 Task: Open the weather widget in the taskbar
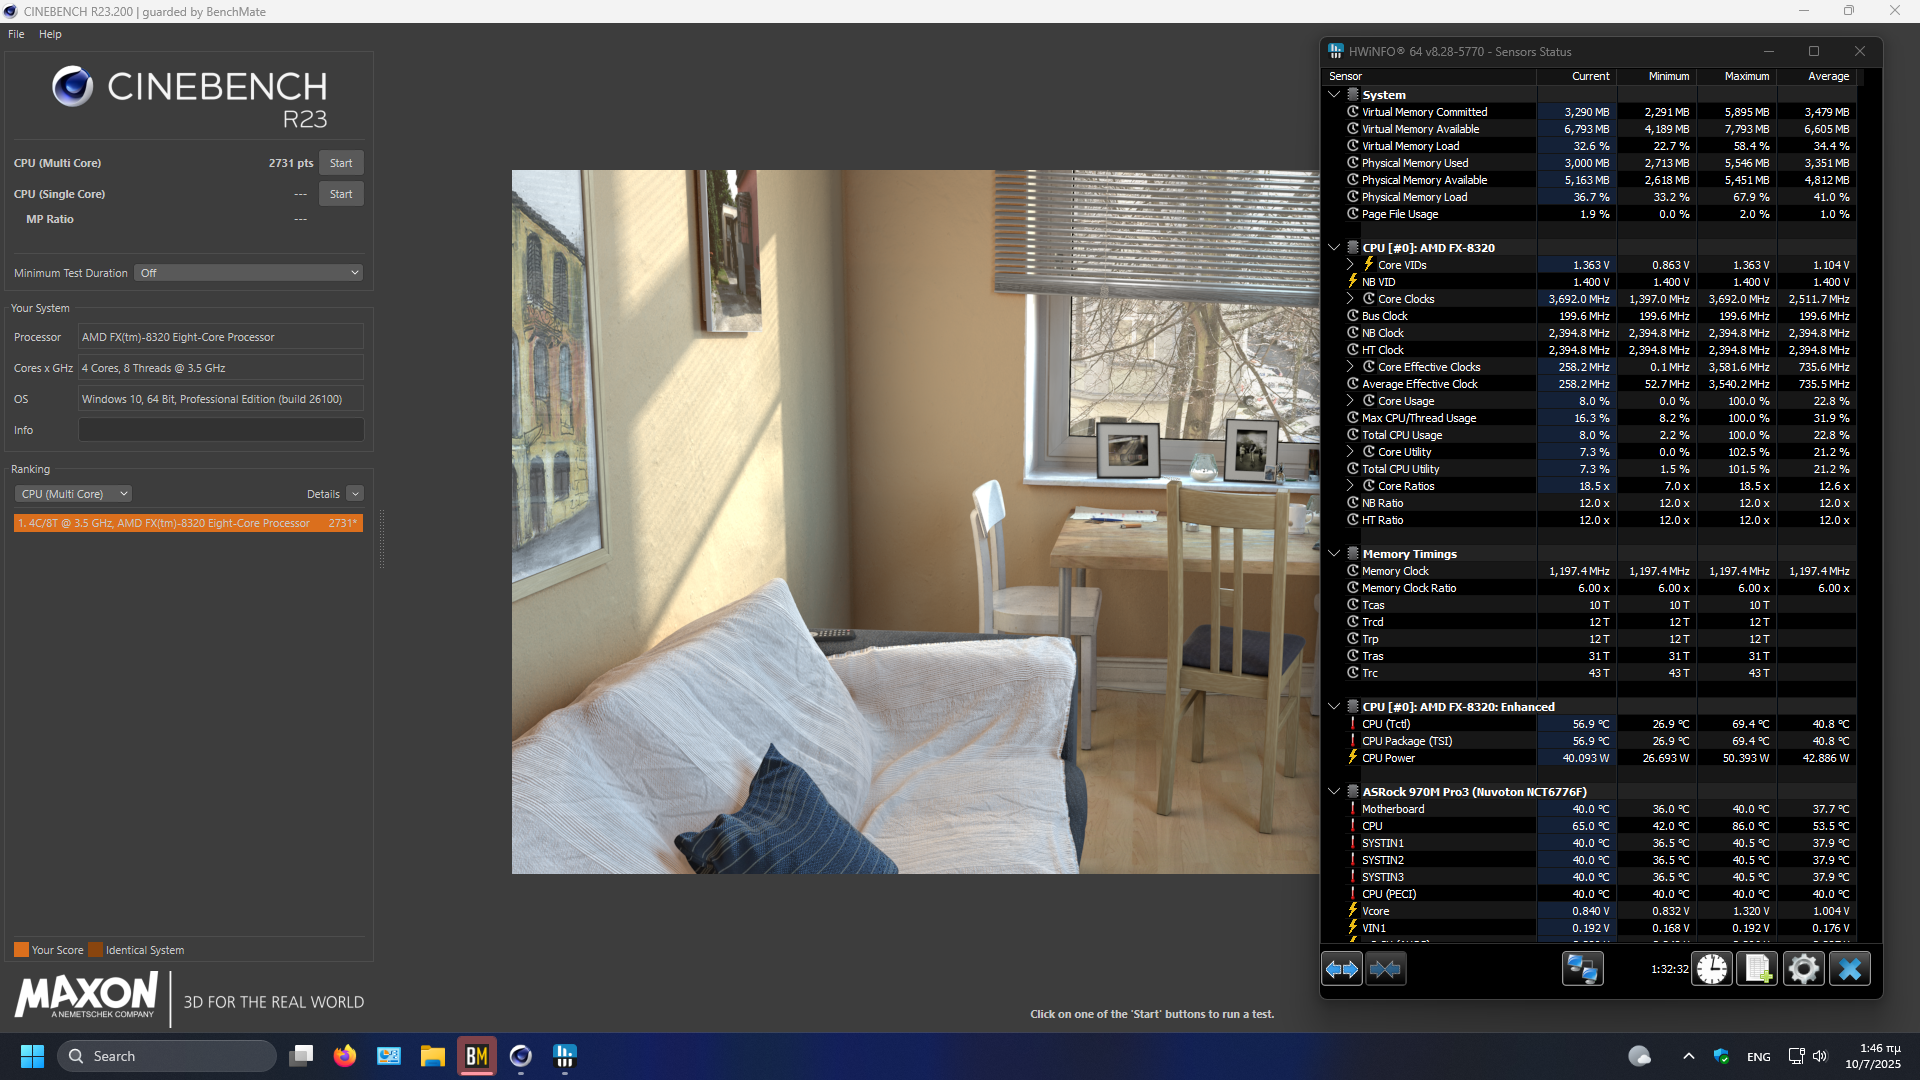1640,1056
